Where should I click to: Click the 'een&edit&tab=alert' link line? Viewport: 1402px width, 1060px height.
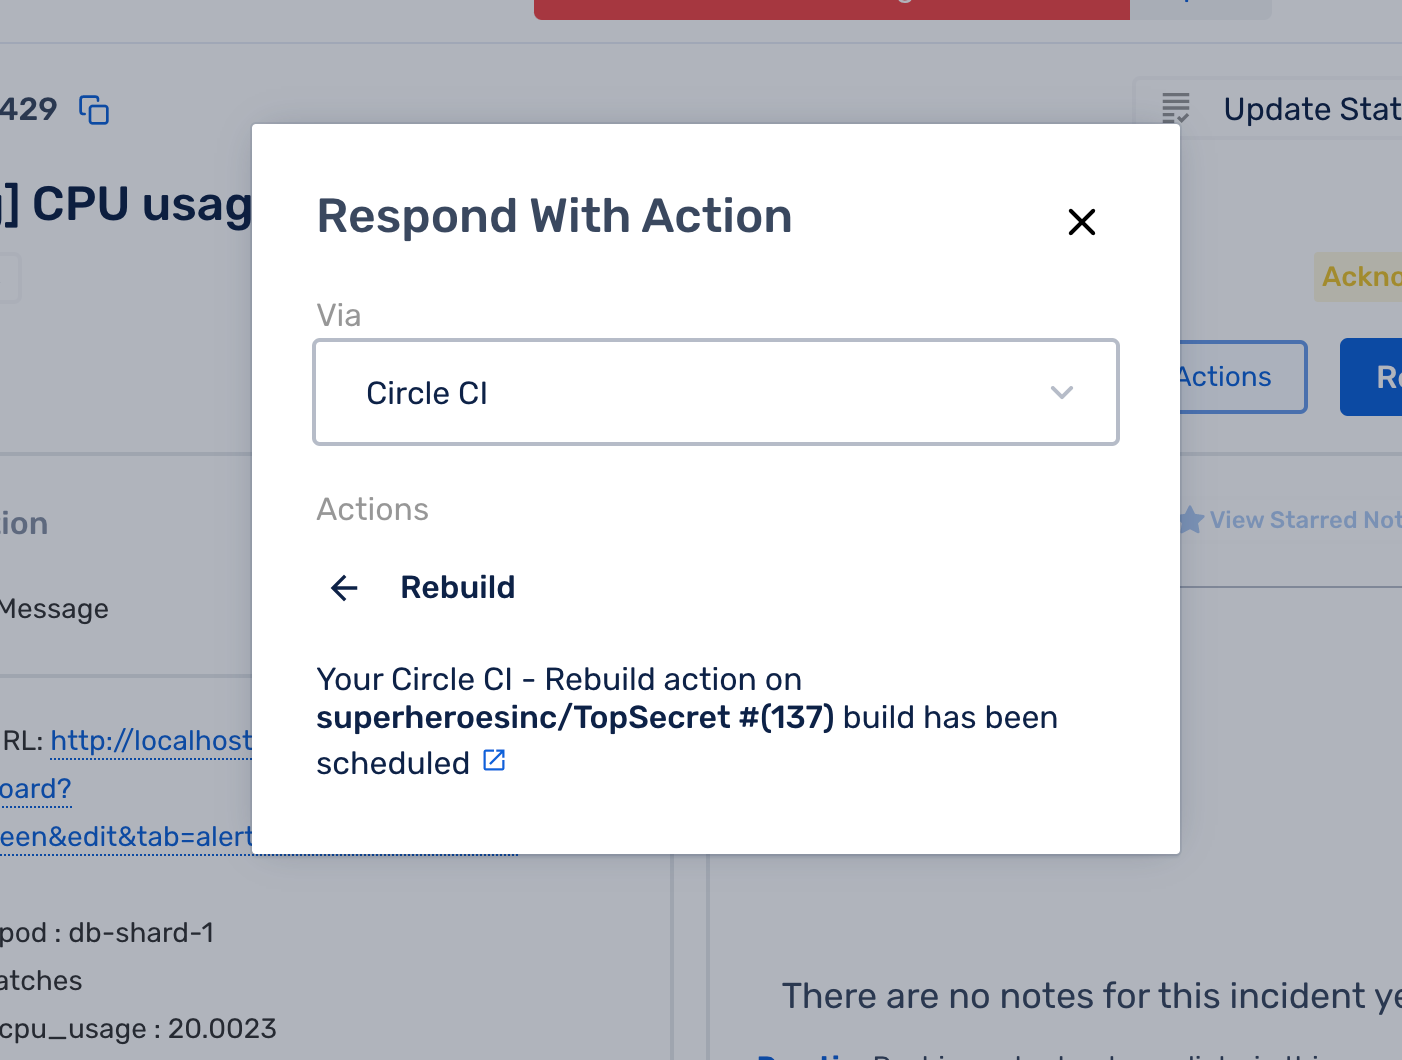125,836
